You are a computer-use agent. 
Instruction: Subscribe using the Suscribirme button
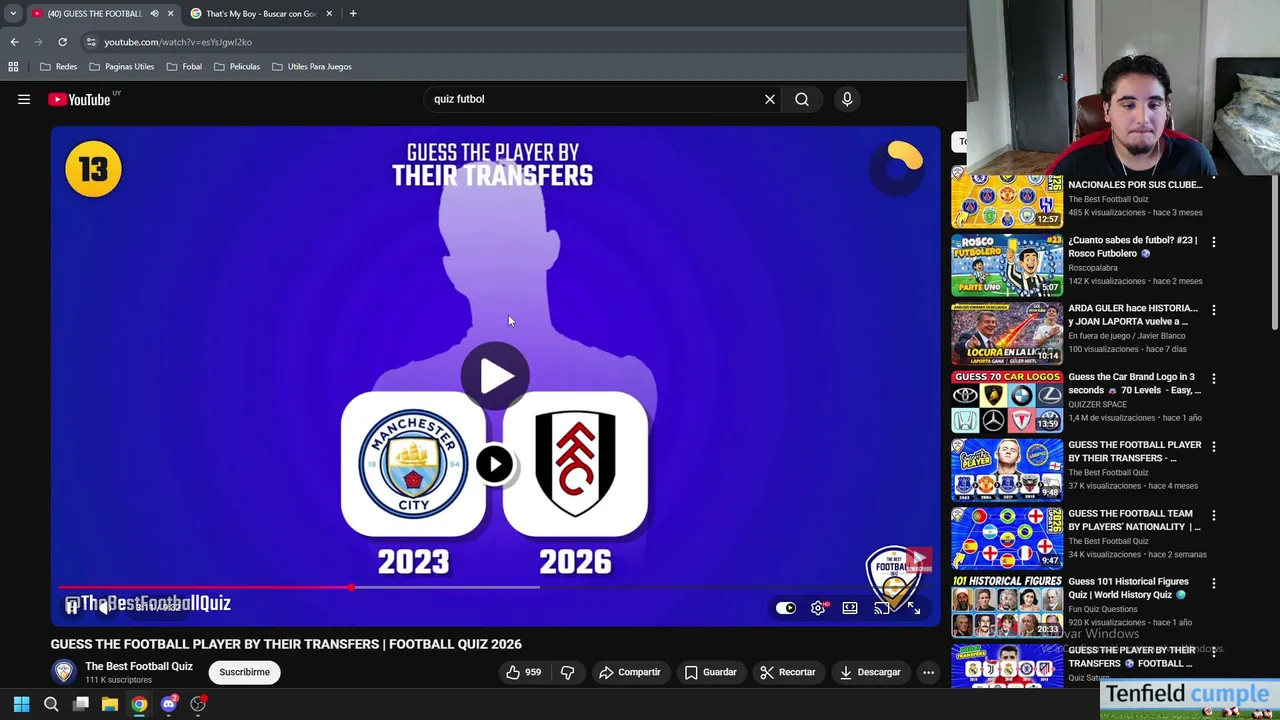pos(245,672)
